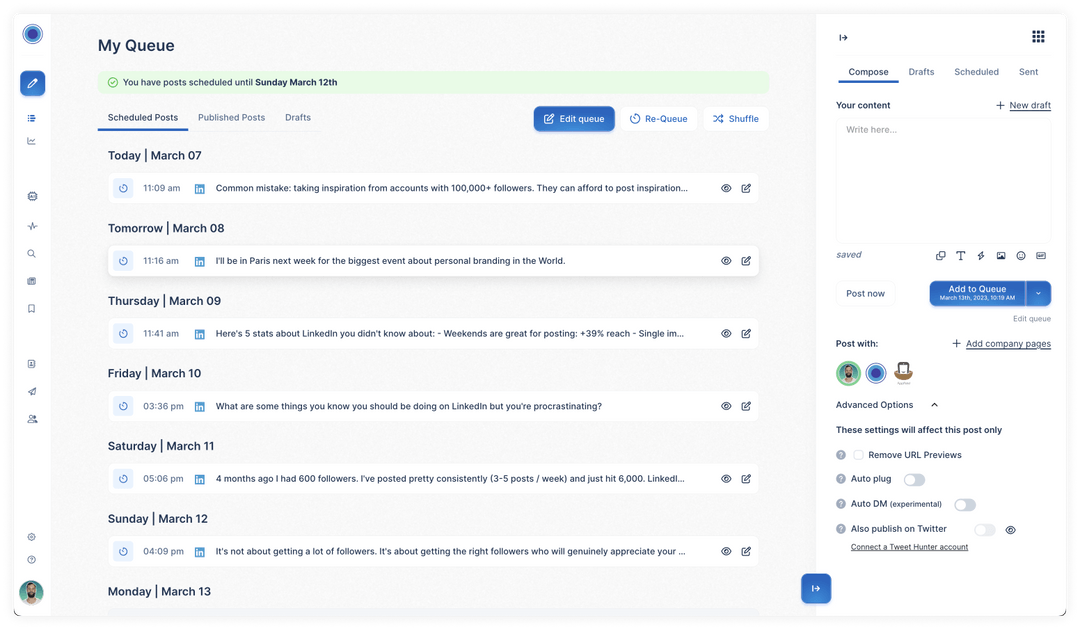Click the search icon in the left sidebar
The width and height of the screenshot is (1080, 630).
[x=31, y=253]
